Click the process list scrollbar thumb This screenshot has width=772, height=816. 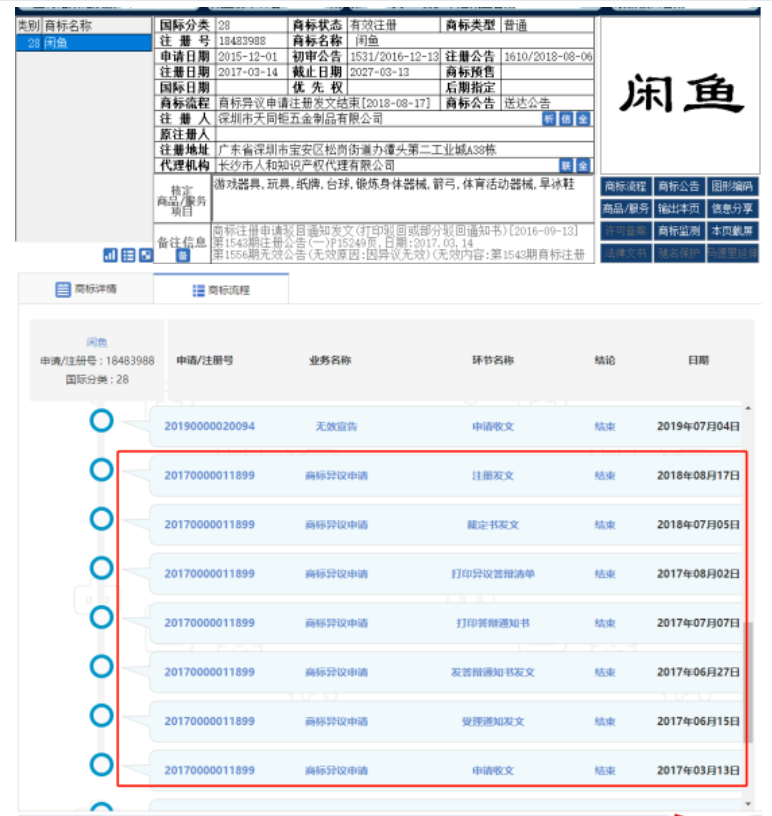[x=750, y=682]
